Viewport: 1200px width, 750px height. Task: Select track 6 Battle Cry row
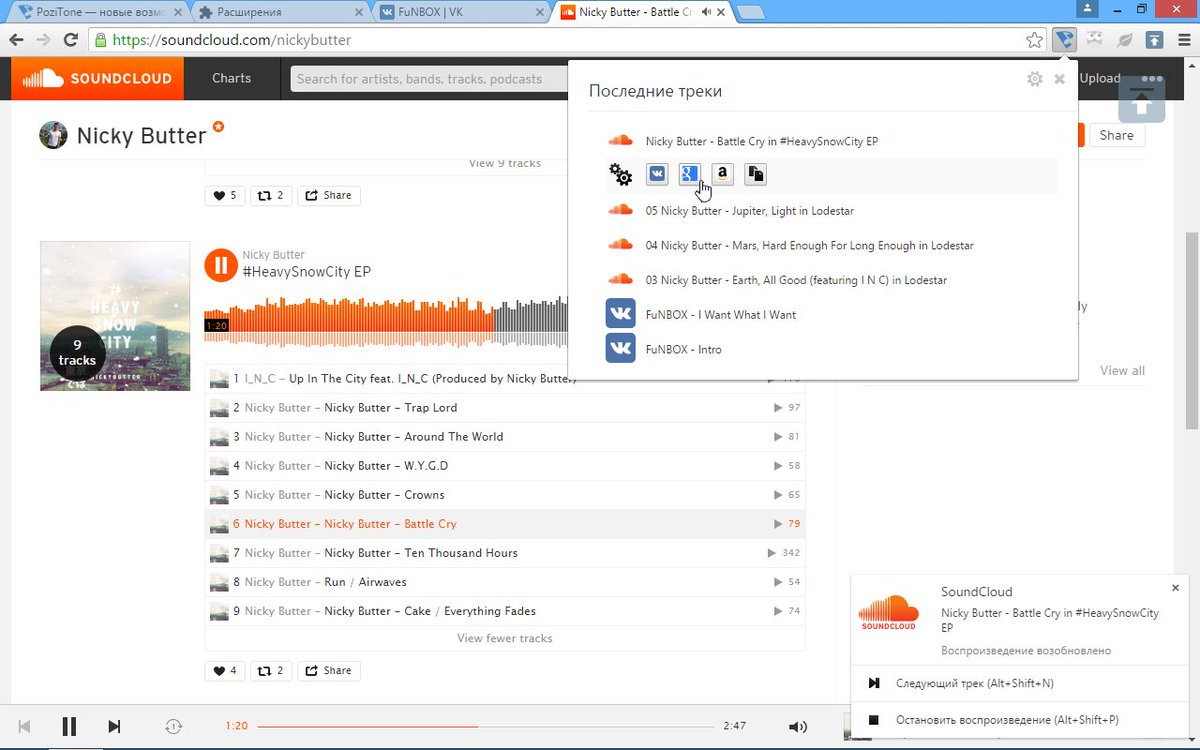click(x=505, y=524)
